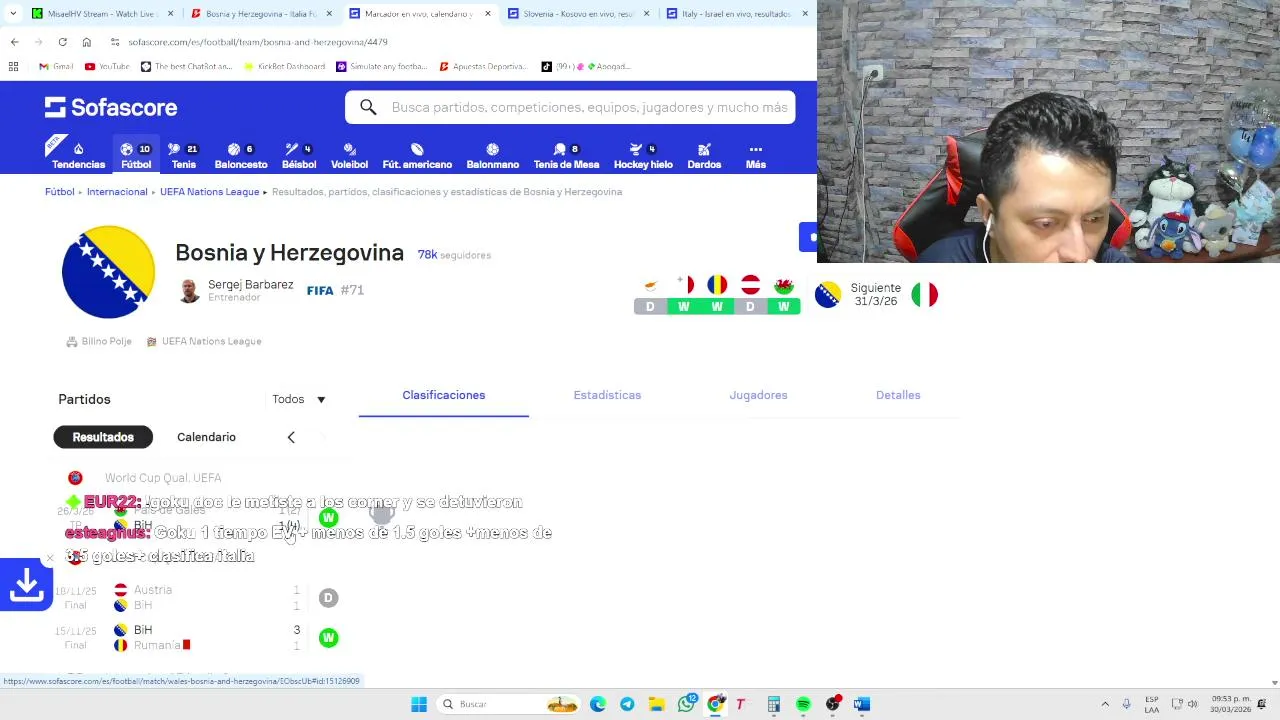Image resolution: width=1280 pixels, height=720 pixels.
Task: Open the Tenis de Mesa category
Action: pos(566,156)
